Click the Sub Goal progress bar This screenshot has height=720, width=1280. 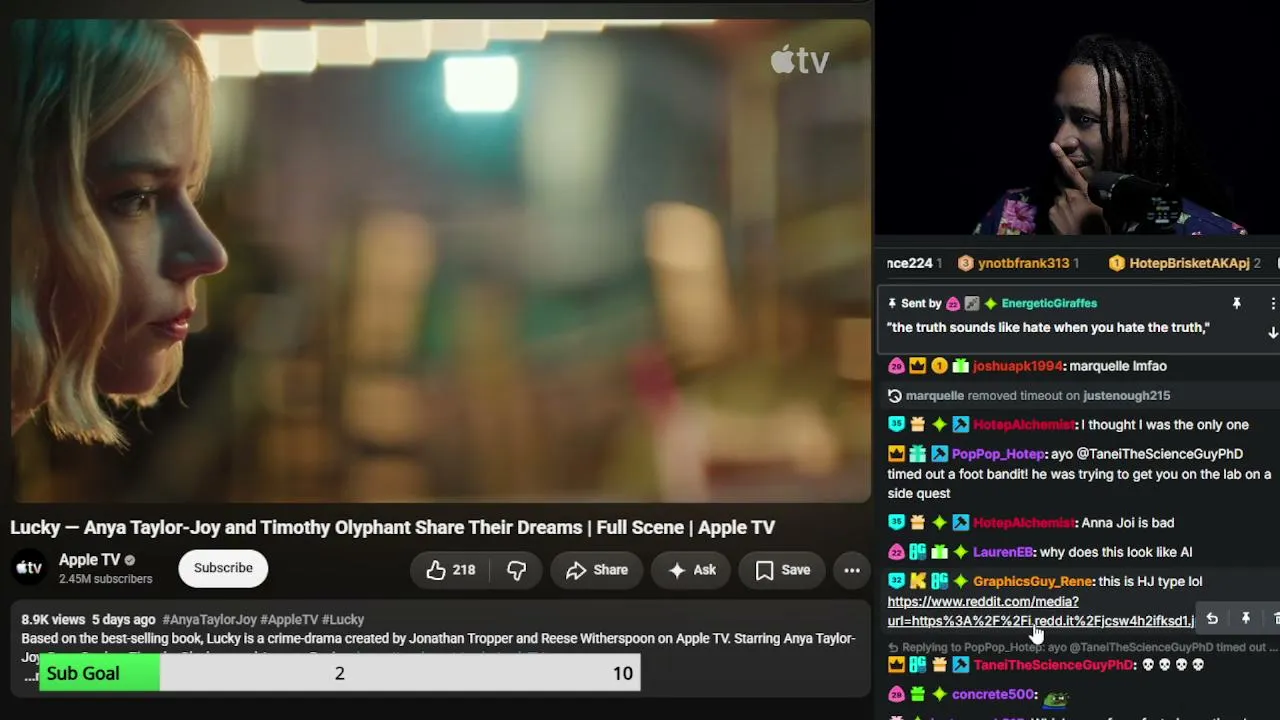coord(340,673)
